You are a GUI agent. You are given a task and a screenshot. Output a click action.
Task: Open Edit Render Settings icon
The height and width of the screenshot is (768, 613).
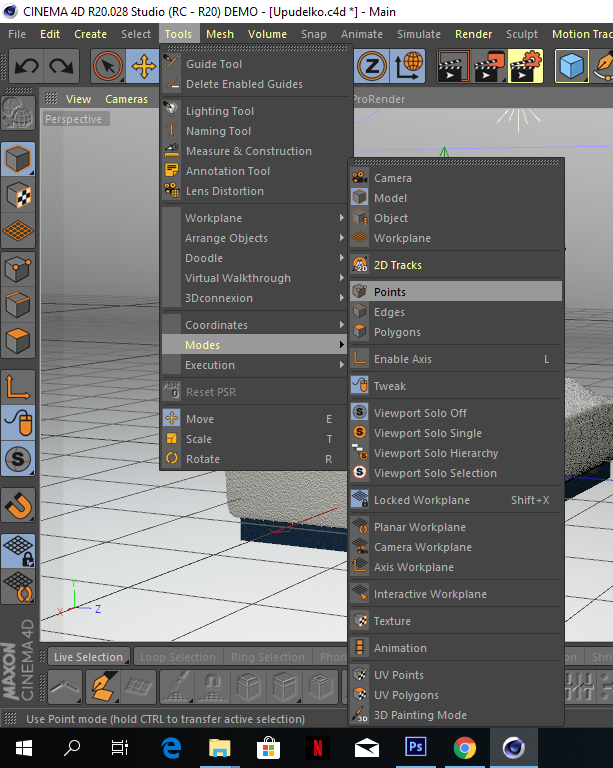[x=525, y=66]
